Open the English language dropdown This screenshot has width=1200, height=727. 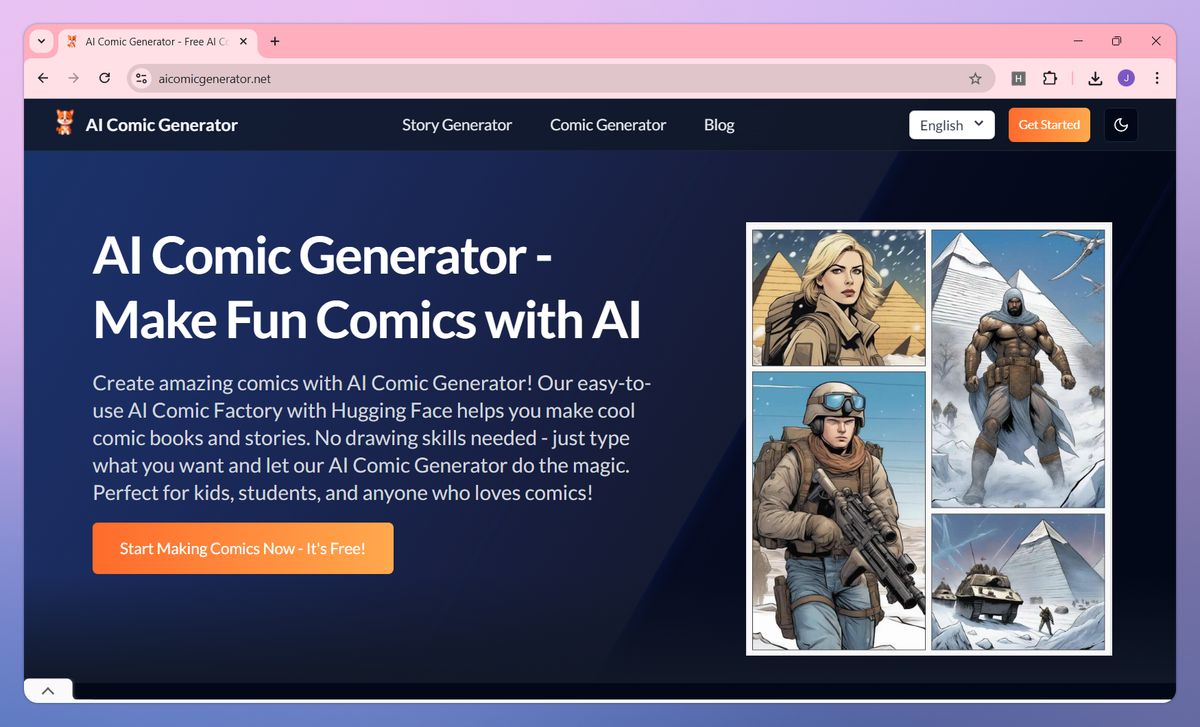(951, 124)
